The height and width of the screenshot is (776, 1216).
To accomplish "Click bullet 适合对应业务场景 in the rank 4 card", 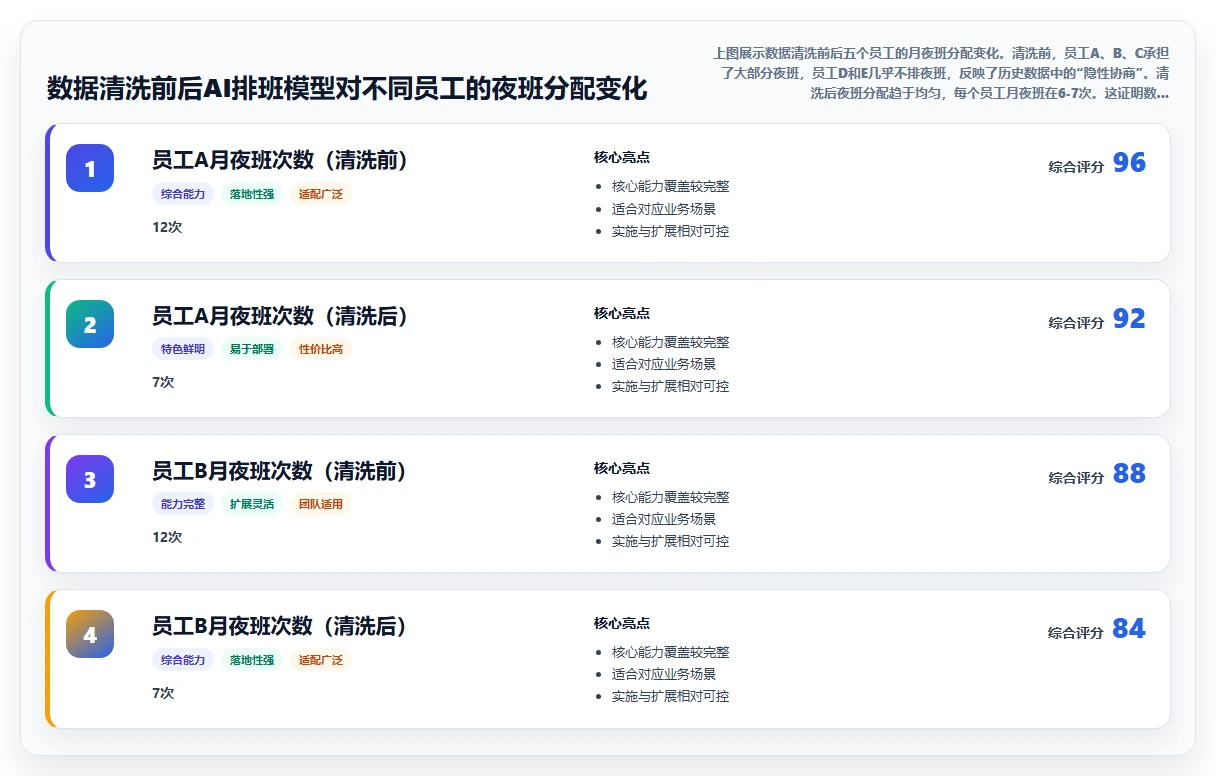I will click(x=664, y=674).
